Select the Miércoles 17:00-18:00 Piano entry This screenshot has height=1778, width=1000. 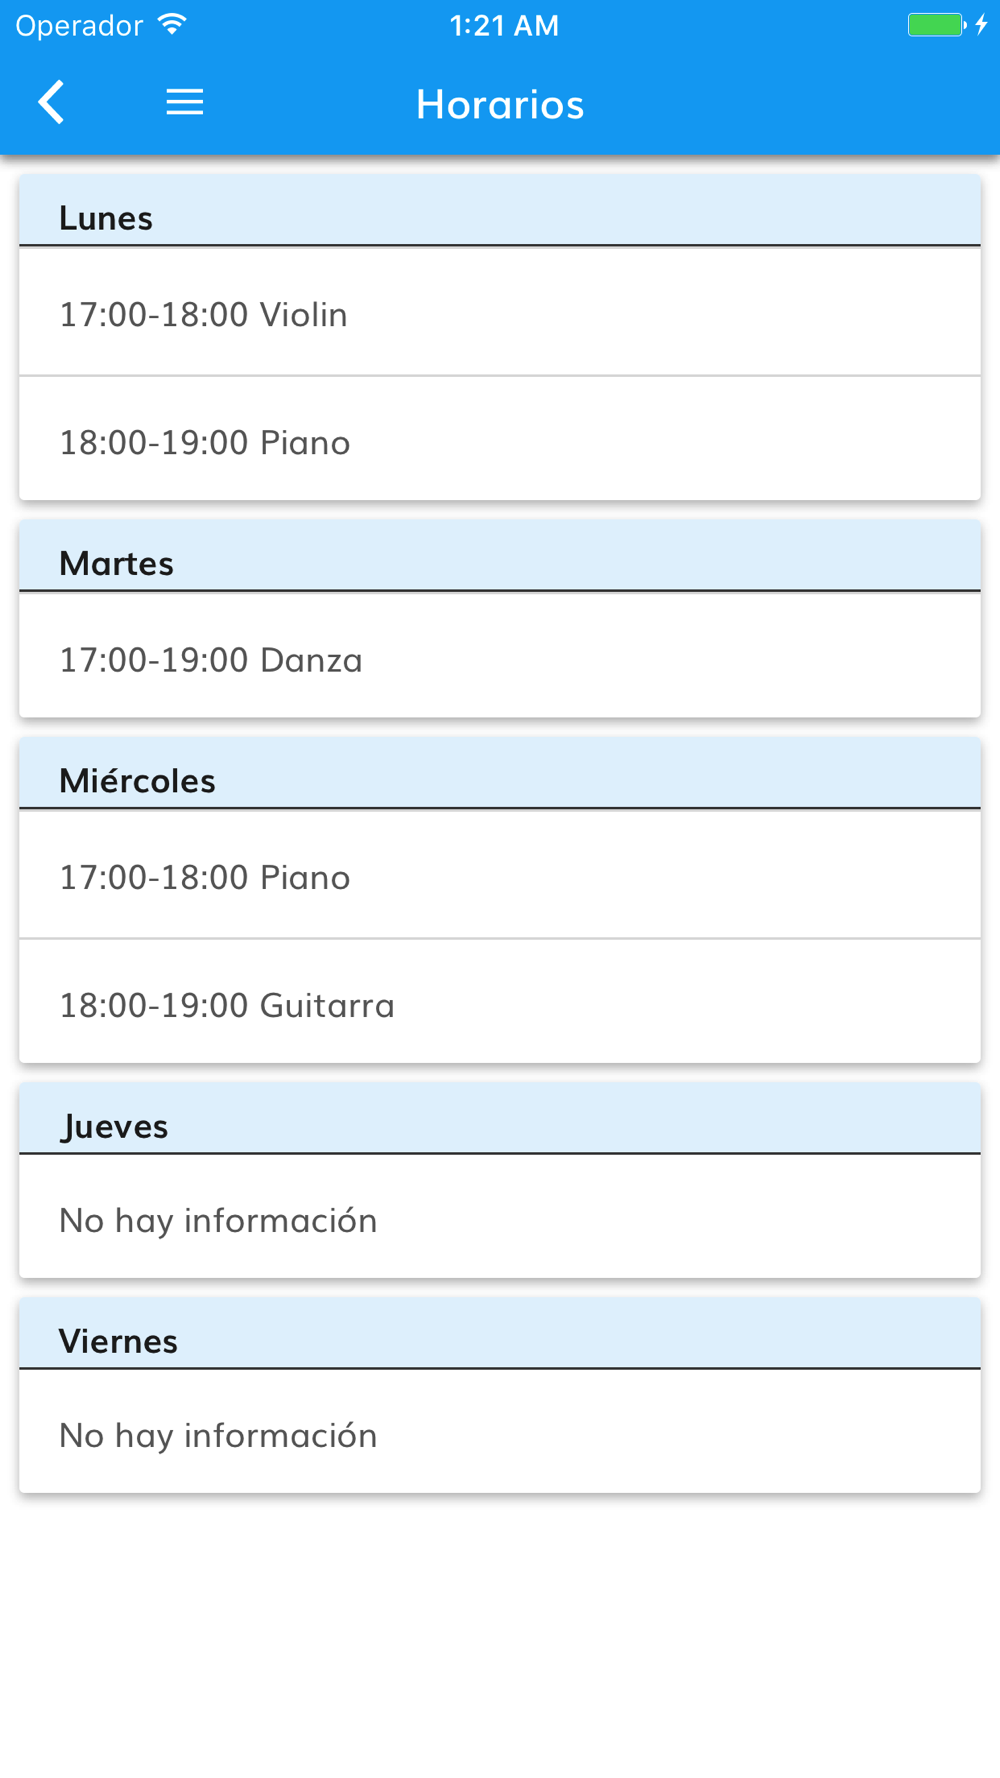click(x=500, y=877)
